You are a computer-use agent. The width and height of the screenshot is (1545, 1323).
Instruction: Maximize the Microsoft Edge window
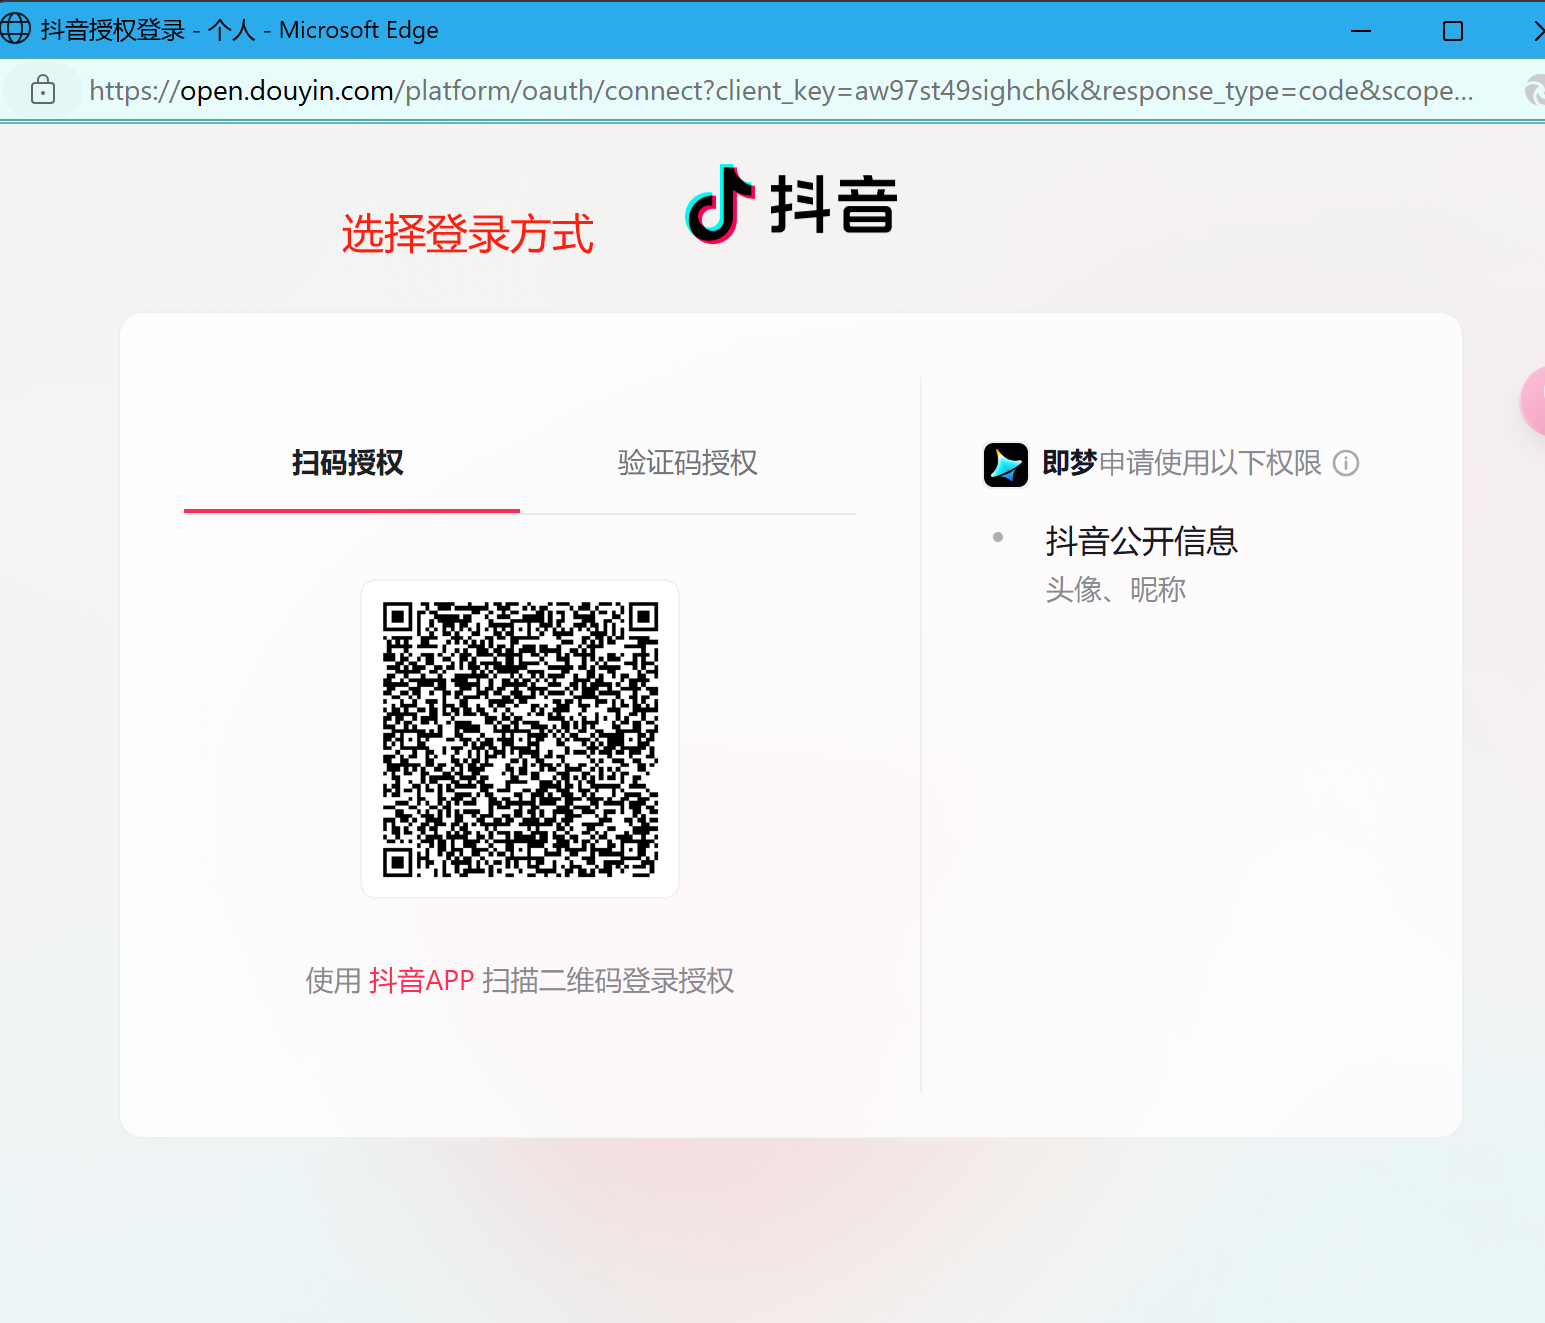[1453, 31]
